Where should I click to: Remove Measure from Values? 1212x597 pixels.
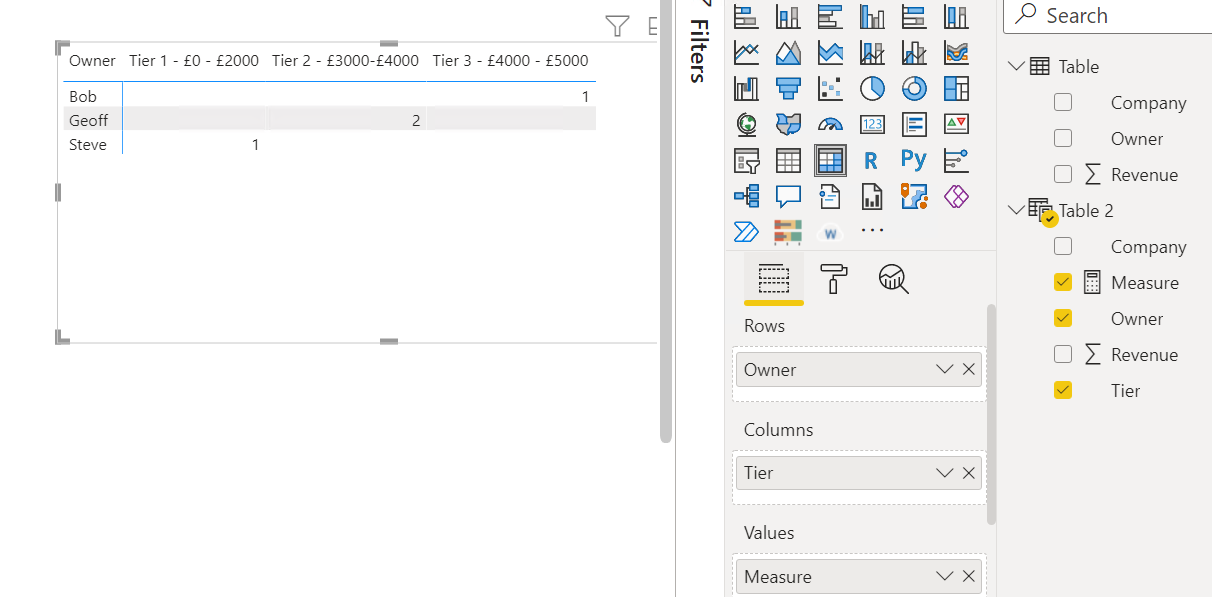(x=969, y=577)
